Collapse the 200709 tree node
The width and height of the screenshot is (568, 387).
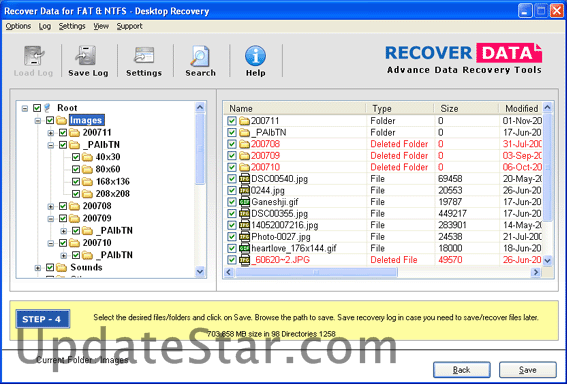pyautogui.click(x=51, y=219)
